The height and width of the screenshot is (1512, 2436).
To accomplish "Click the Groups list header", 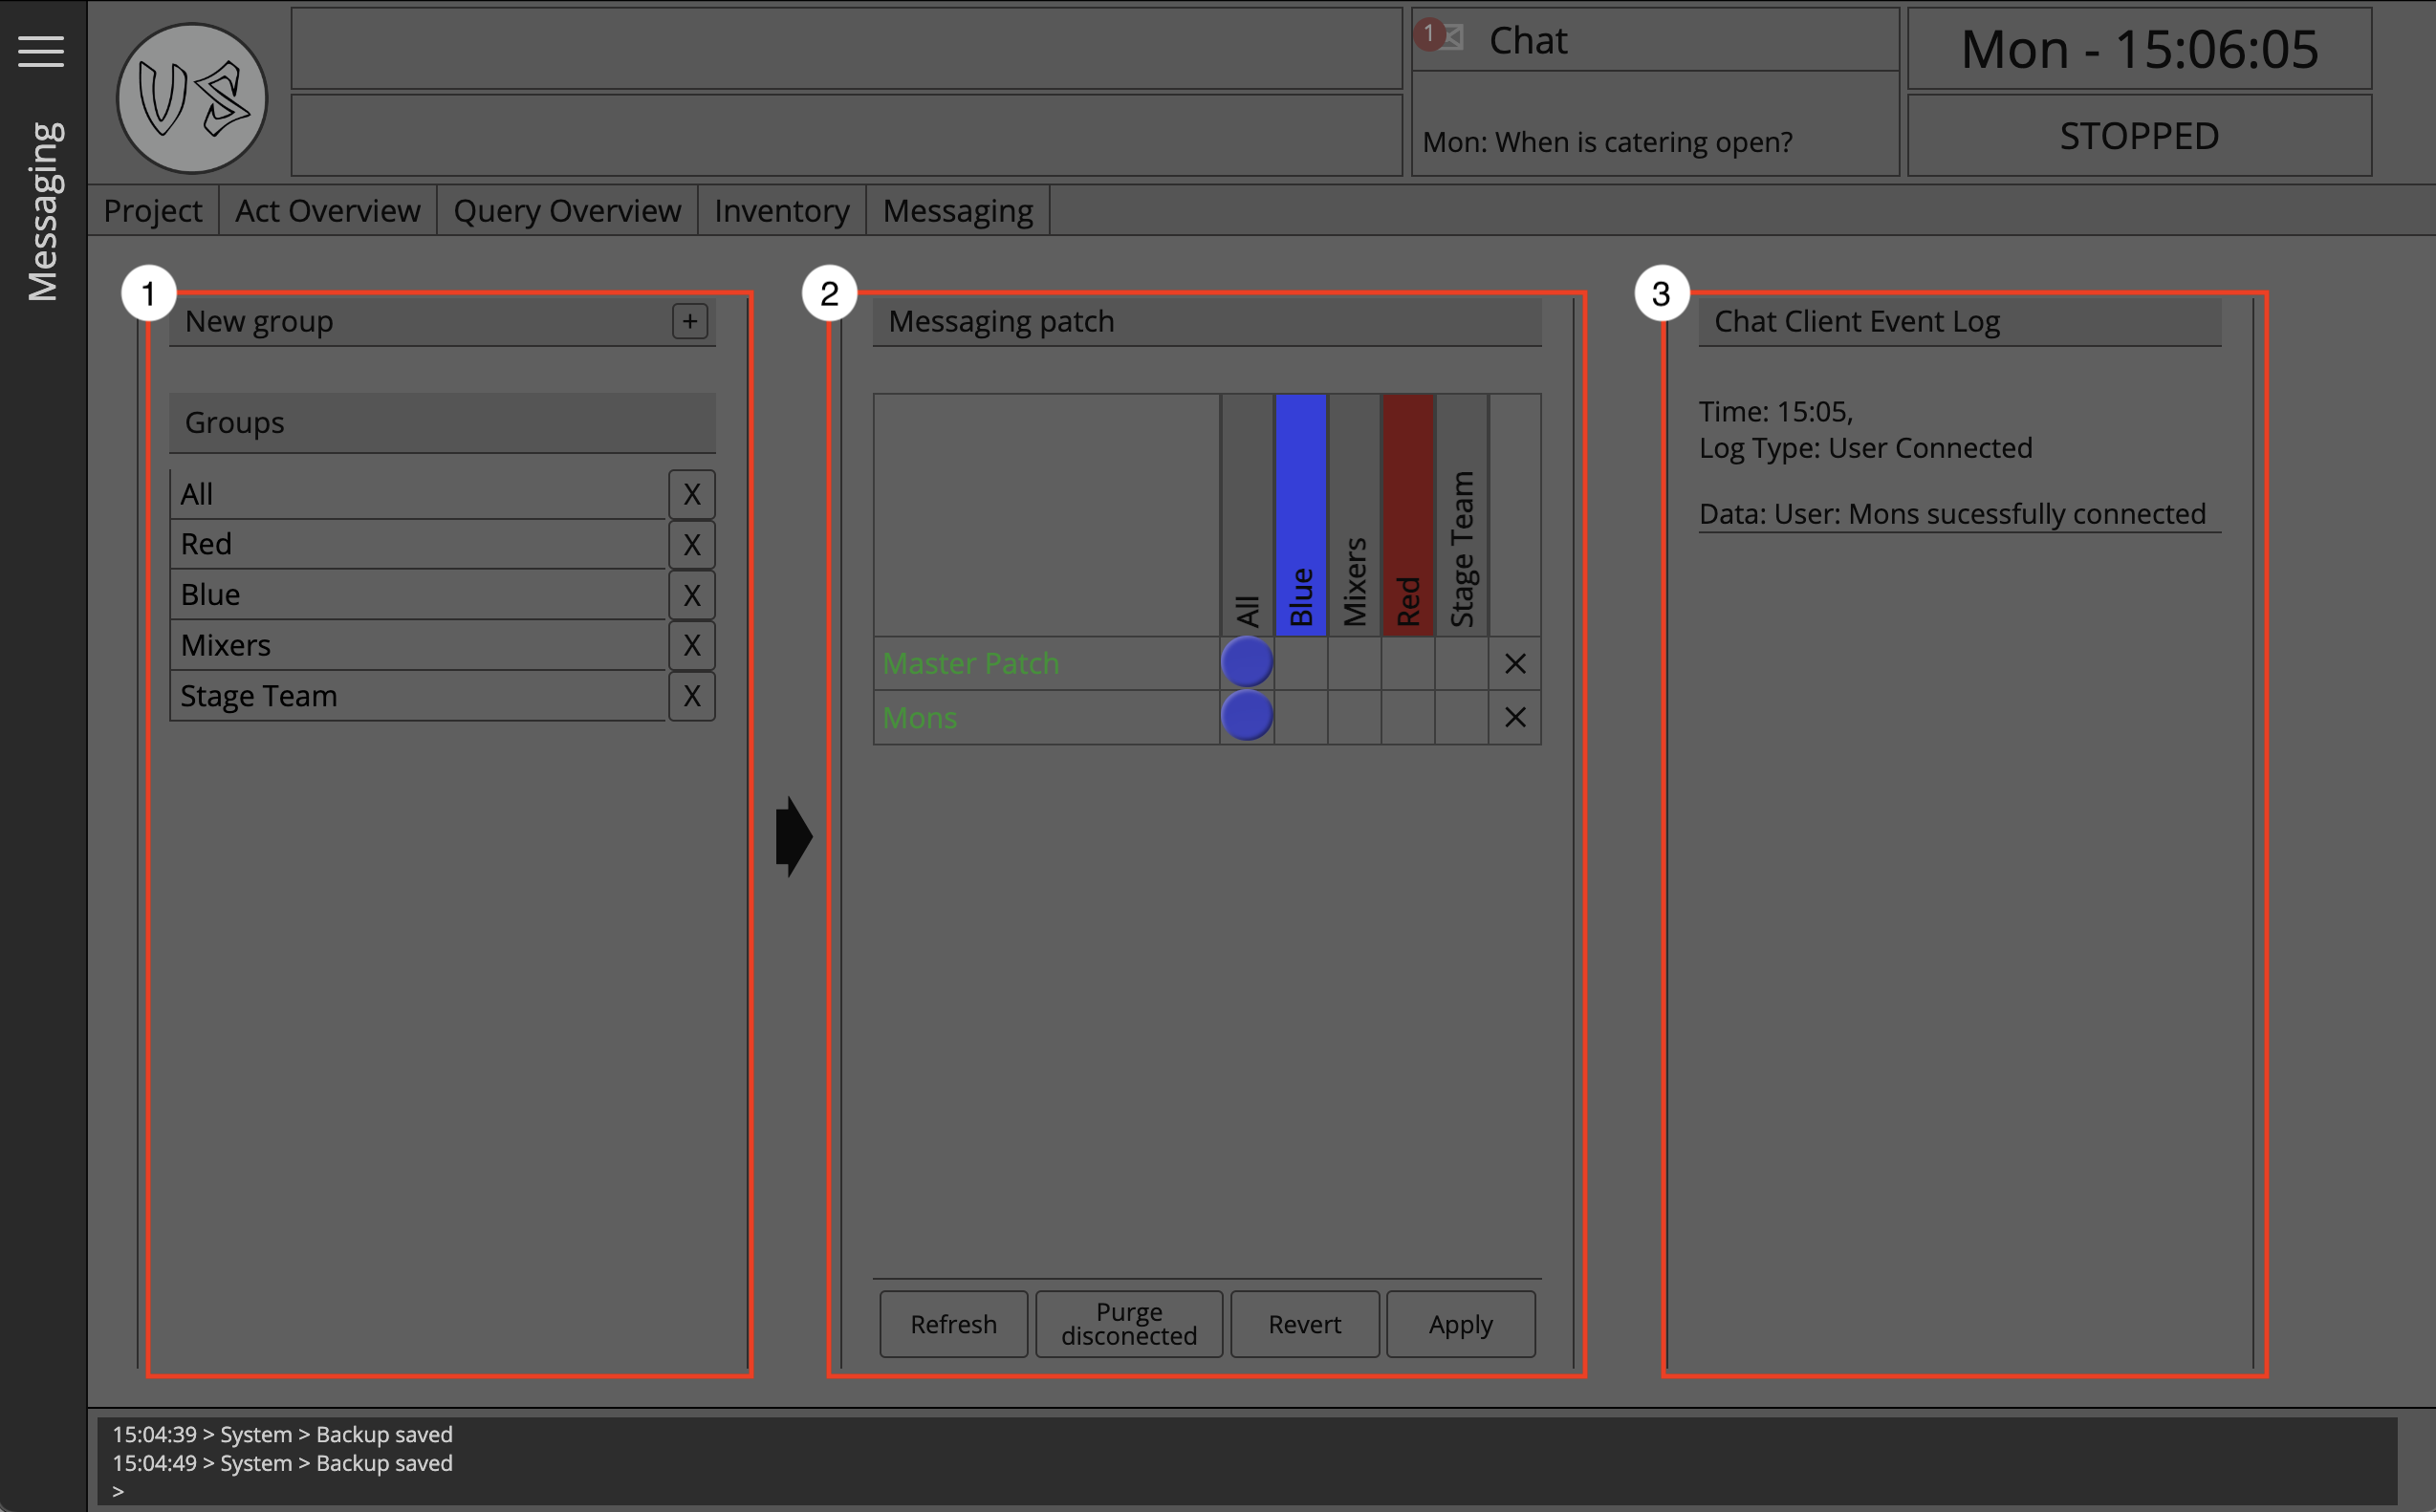I will (x=443, y=423).
